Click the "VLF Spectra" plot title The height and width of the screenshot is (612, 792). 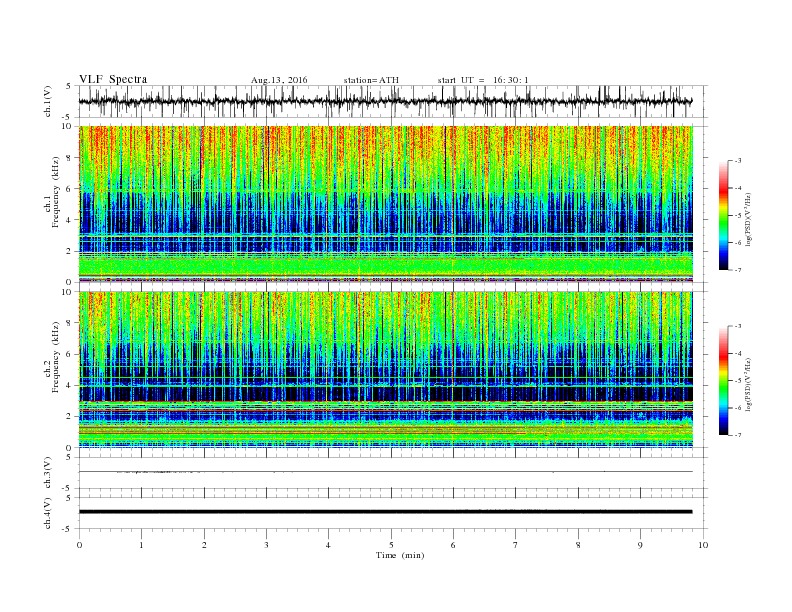click(113, 79)
